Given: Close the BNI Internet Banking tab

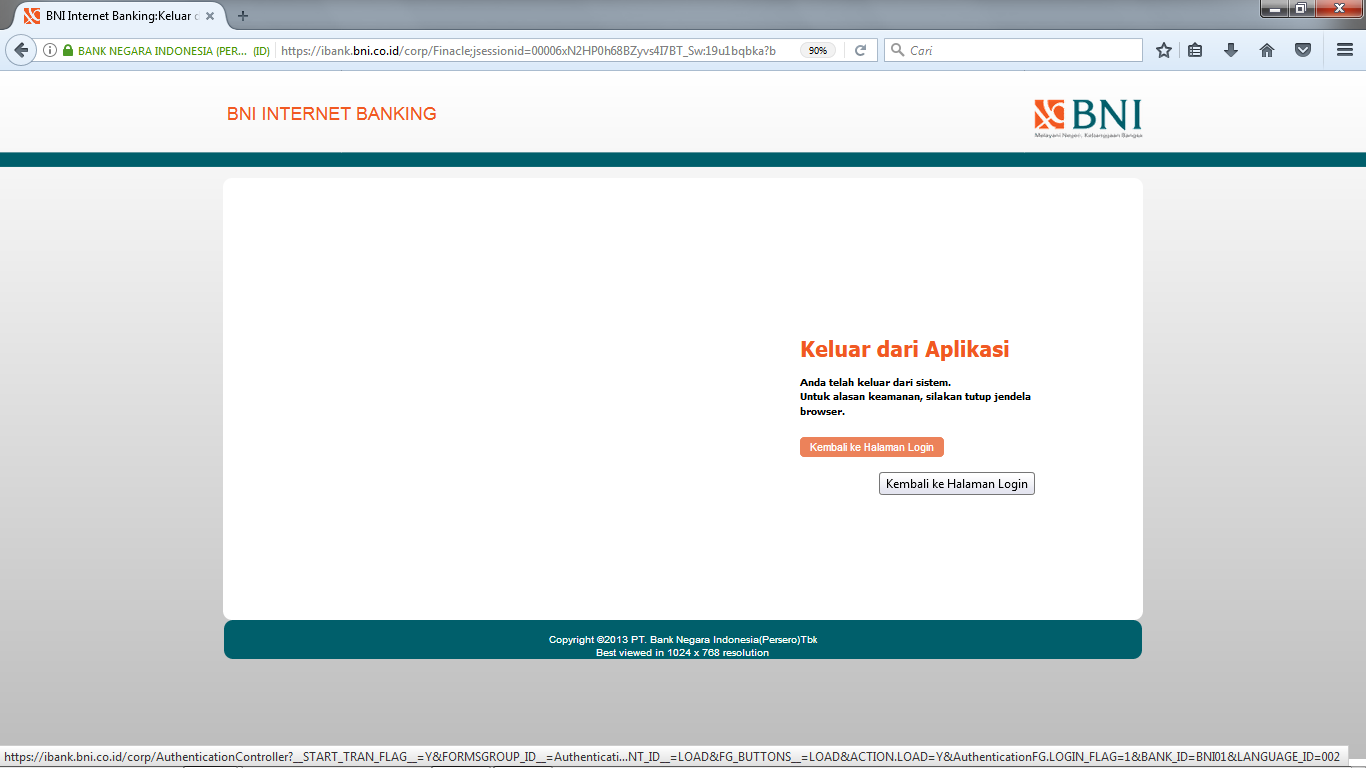Looking at the screenshot, I should [x=210, y=16].
